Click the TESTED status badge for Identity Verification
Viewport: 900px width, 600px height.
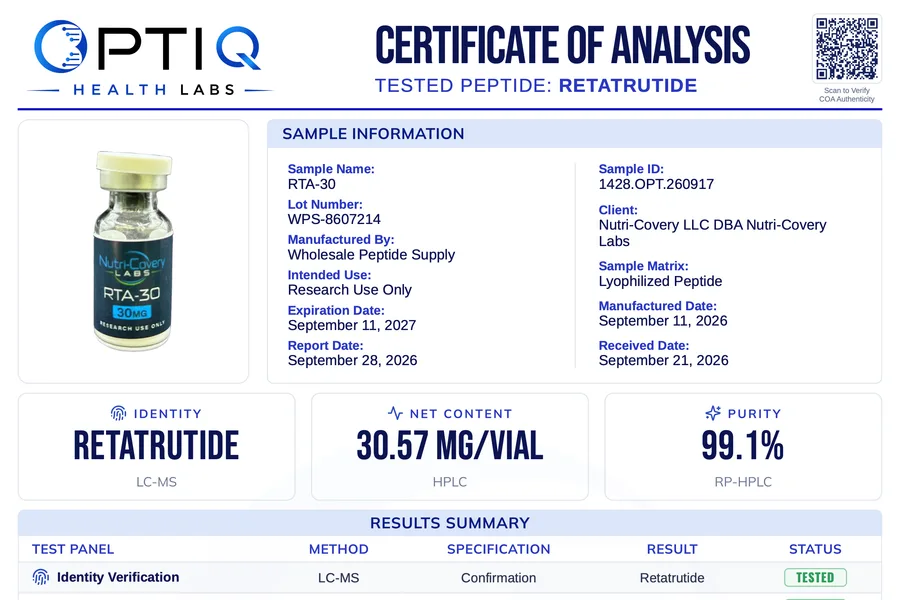tap(815, 577)
